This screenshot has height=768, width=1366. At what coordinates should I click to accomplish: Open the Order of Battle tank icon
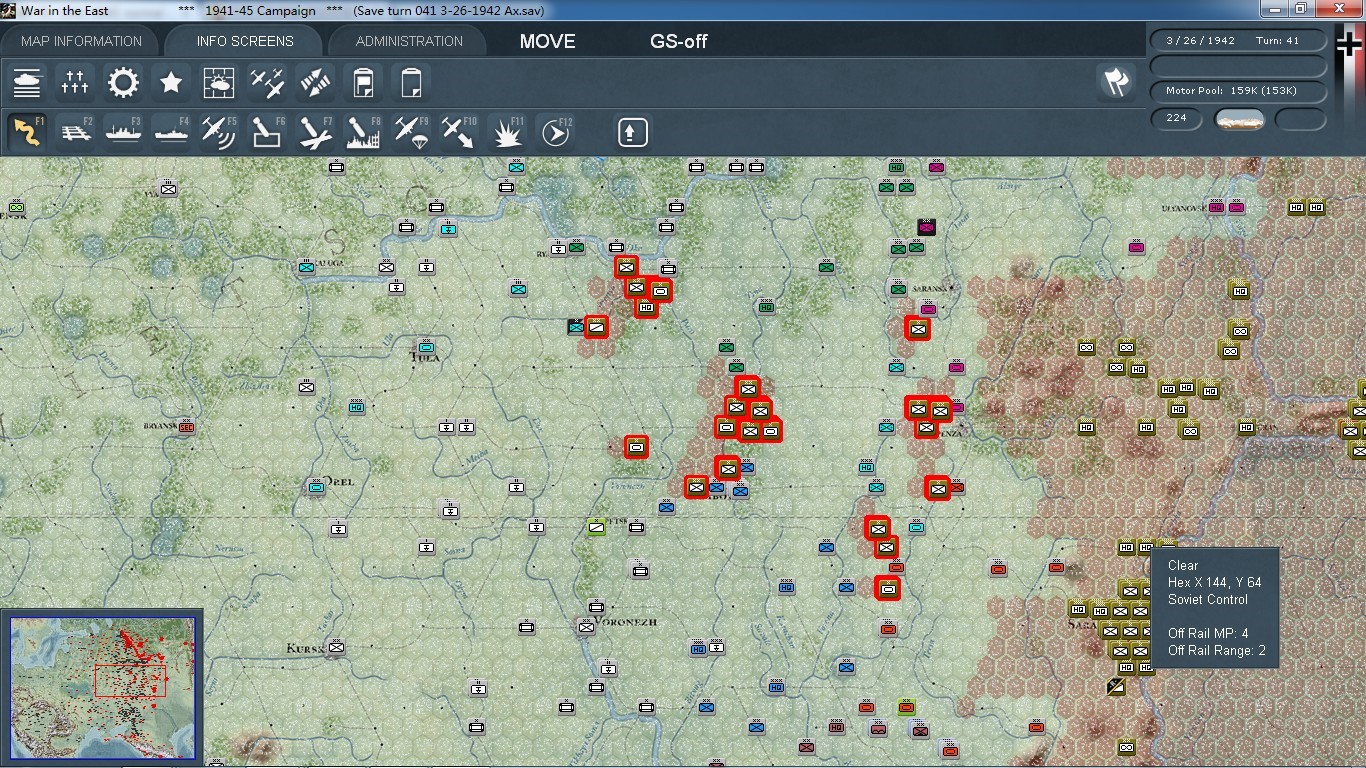[x=27, y=83]
